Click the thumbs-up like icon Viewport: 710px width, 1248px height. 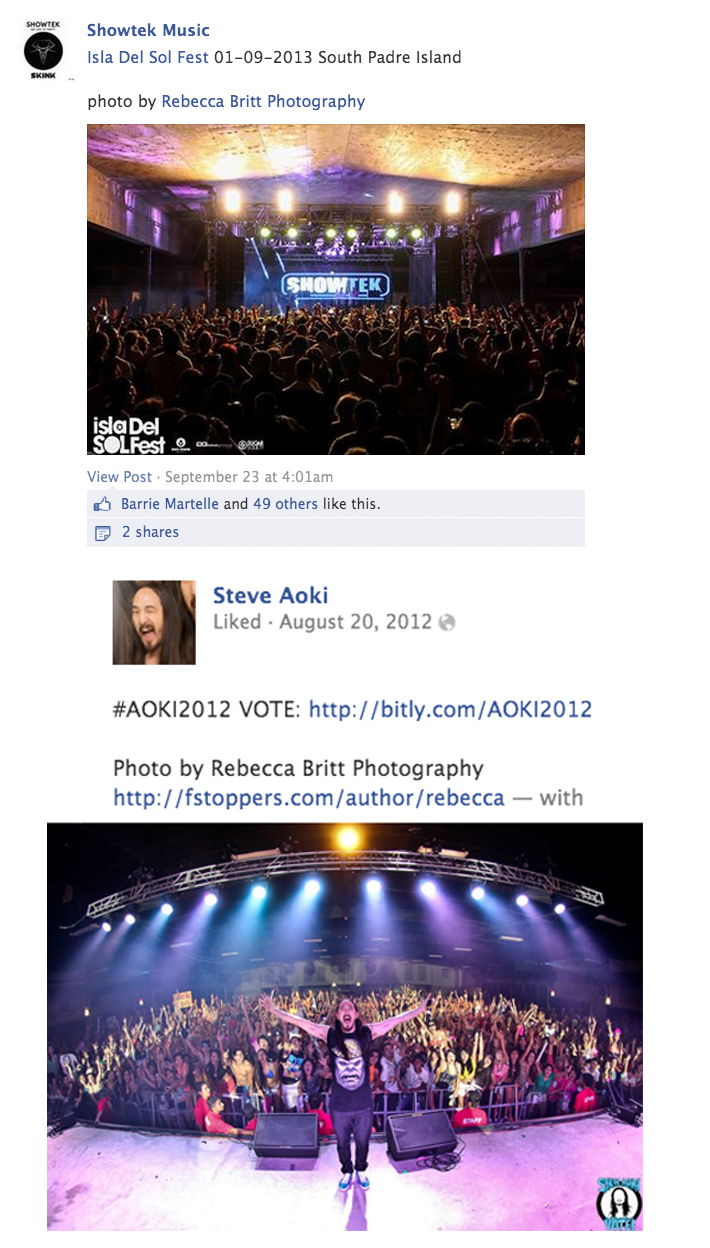[x=101, y=505]
